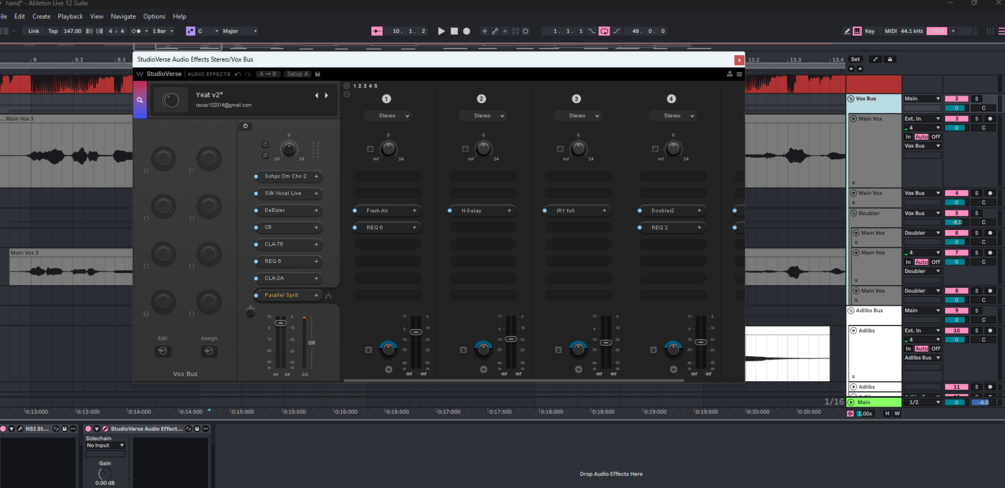Open the Main track 1/2 output dropdown
Screen dimensions: 1005x488
tap(922, 402)
